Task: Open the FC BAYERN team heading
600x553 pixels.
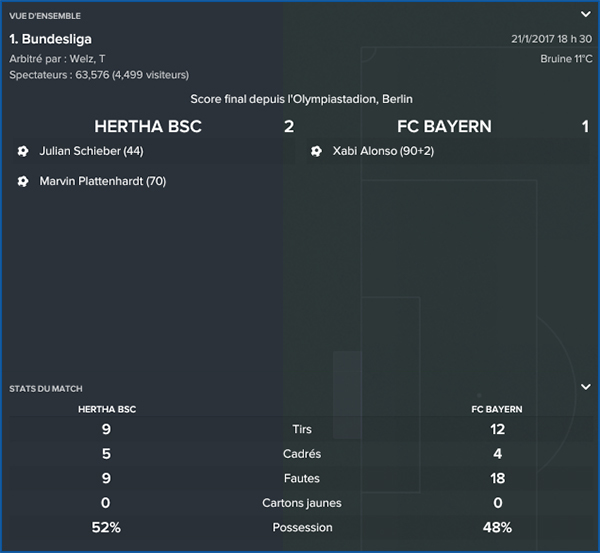Action: click(444, 127)
